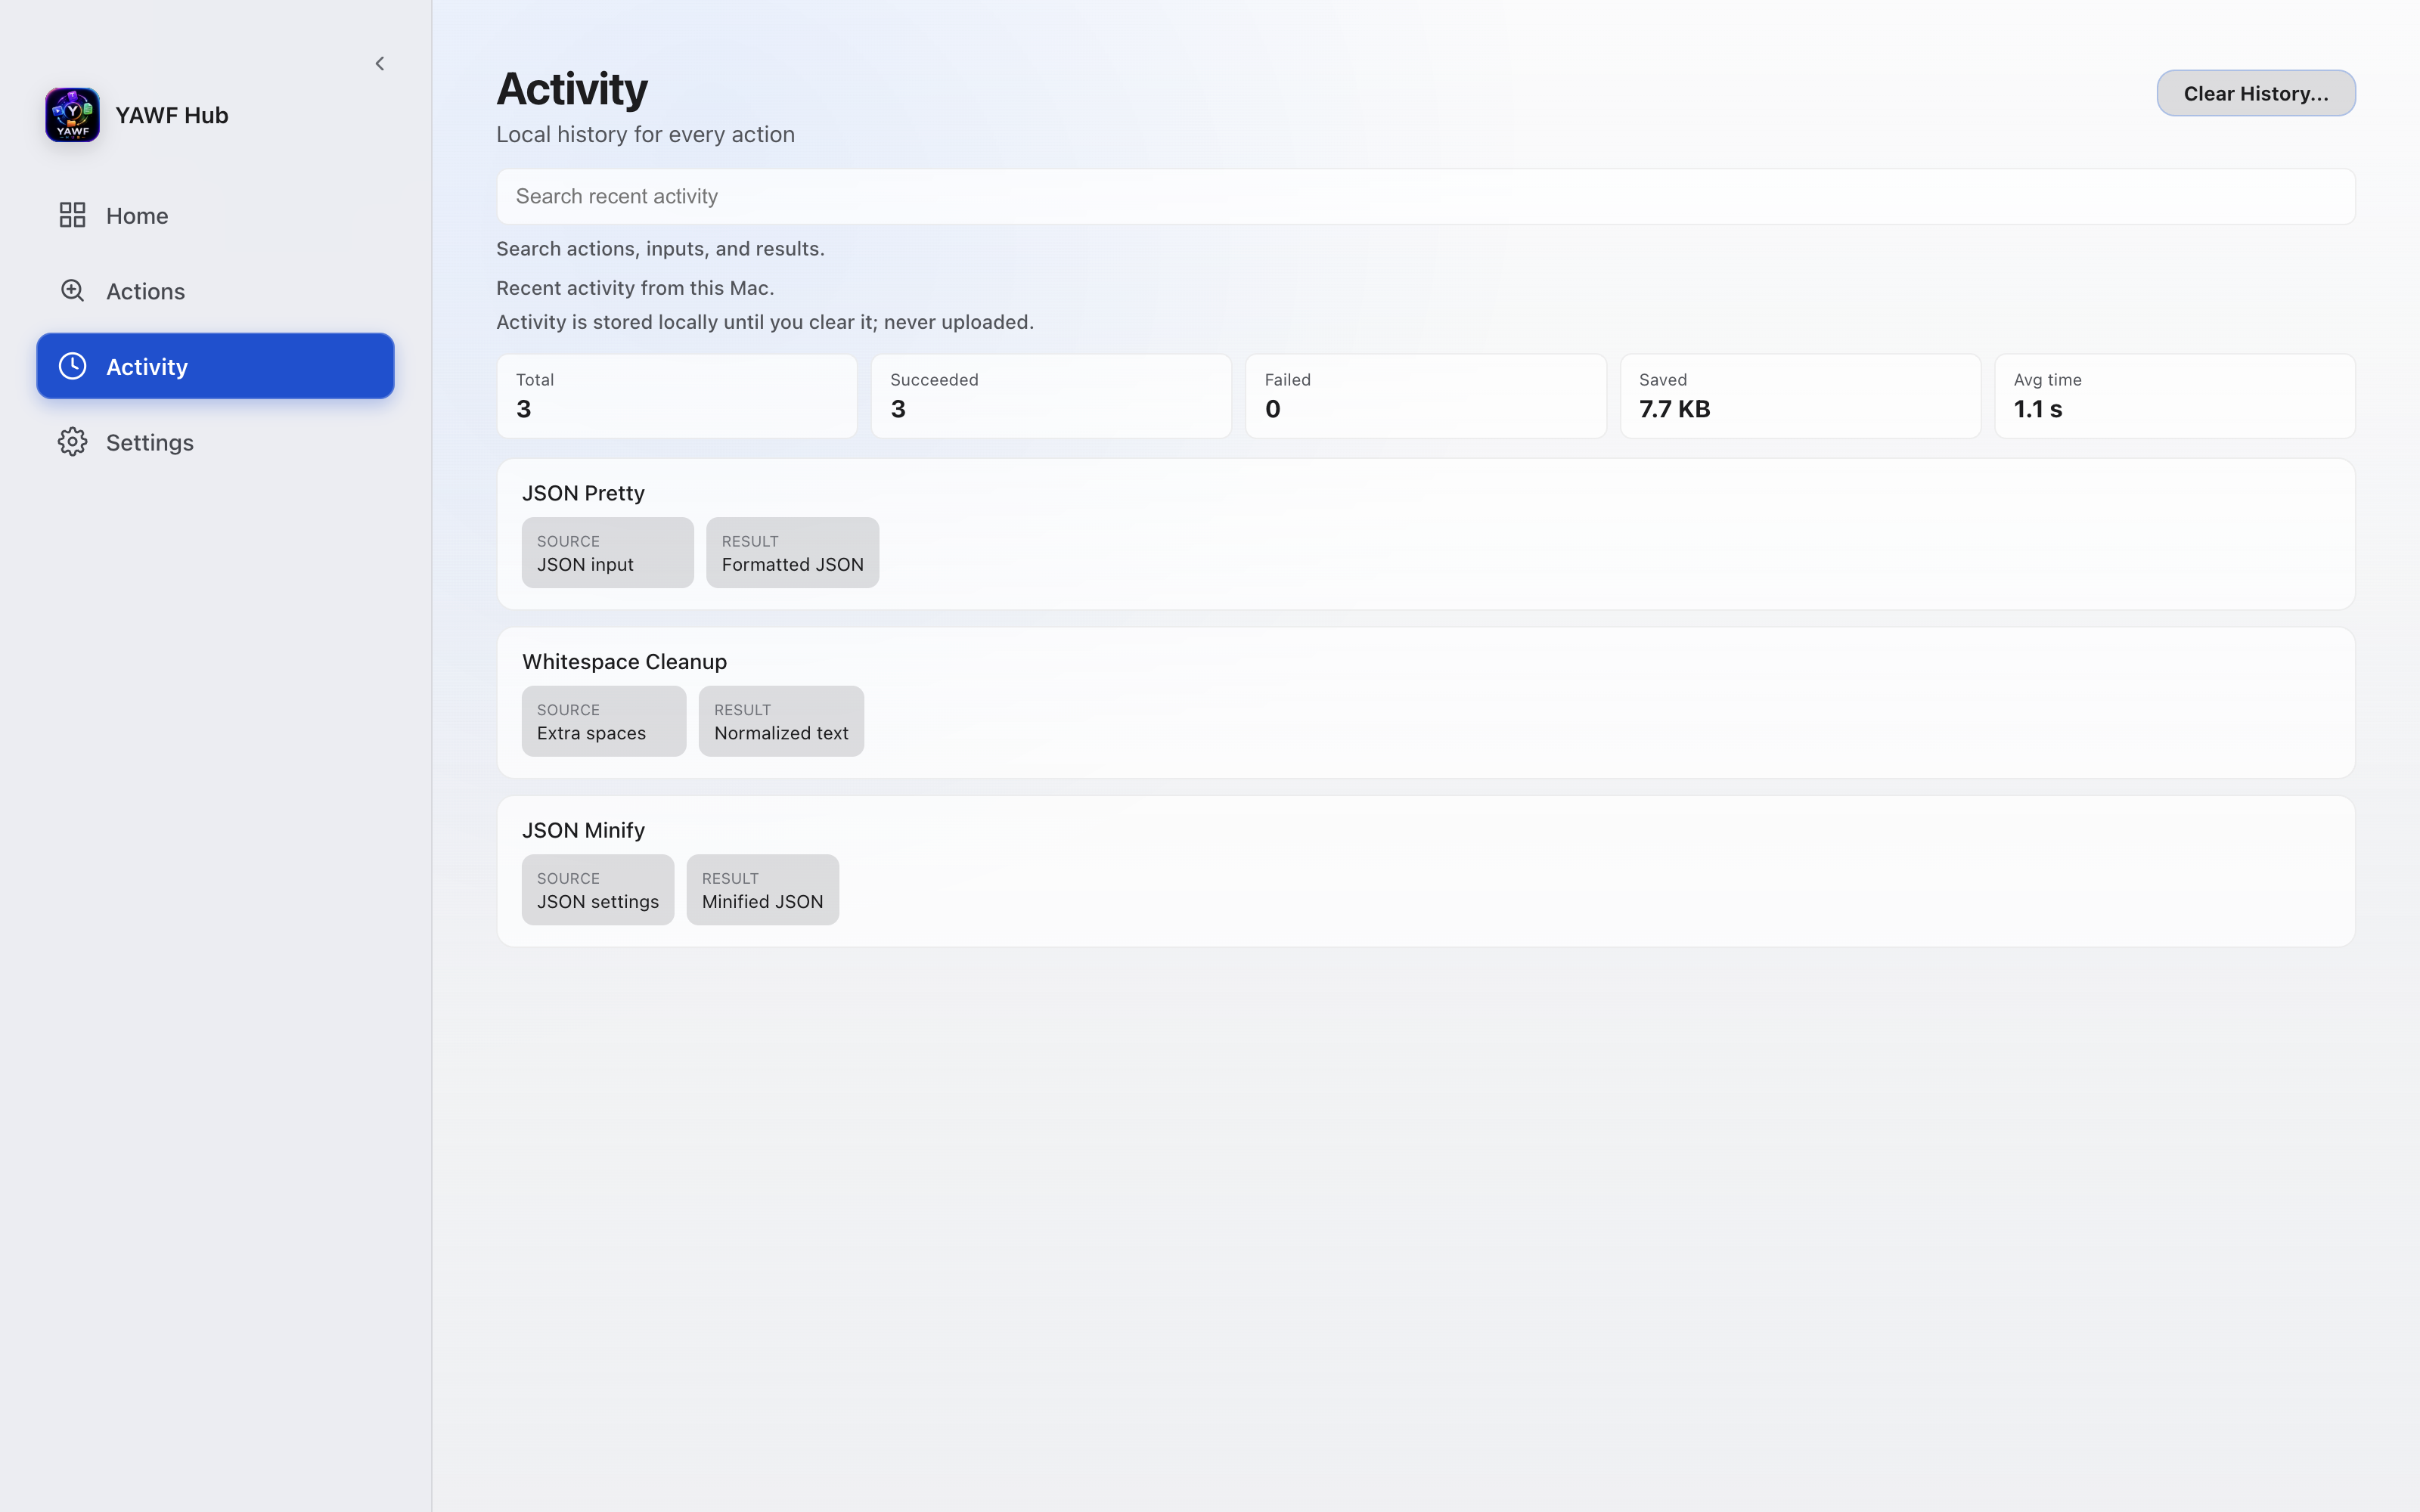The height and width of the screenshot is (1512, 2420).
Task: Click the Settings gear icon
Action: click(72, 442)
